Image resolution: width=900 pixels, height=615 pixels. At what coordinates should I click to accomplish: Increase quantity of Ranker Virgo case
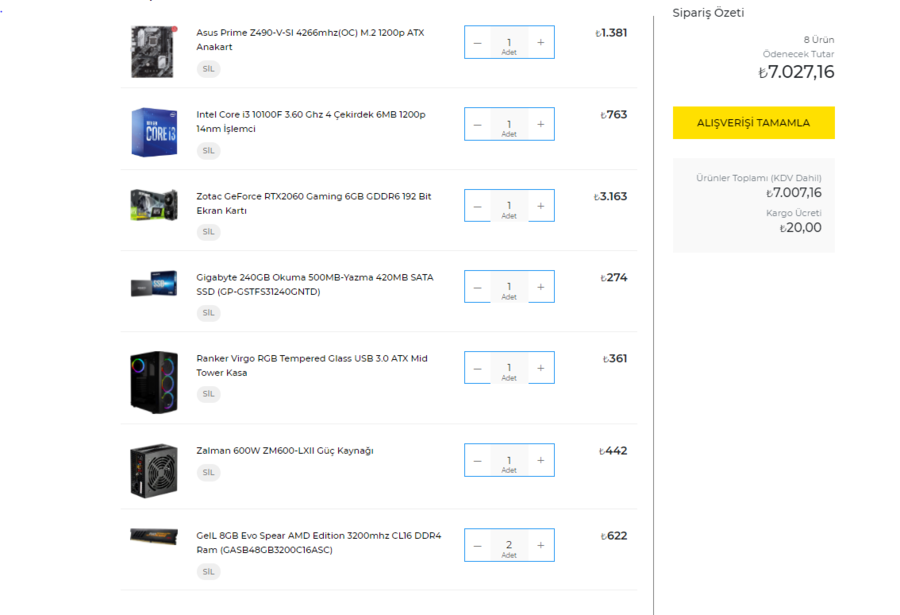click(541, 368)
